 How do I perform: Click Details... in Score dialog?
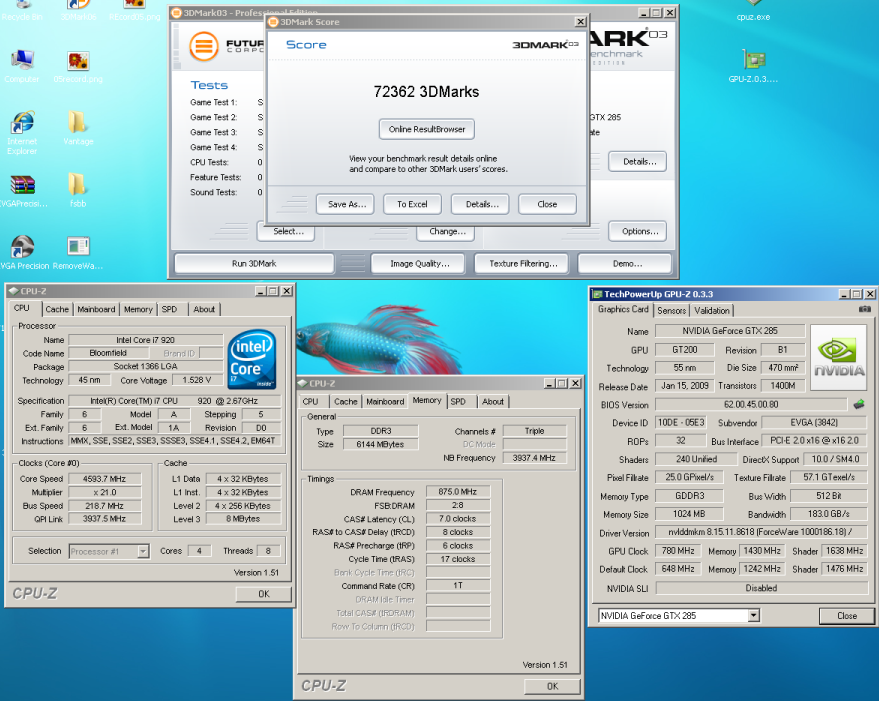tap(482, 204)
